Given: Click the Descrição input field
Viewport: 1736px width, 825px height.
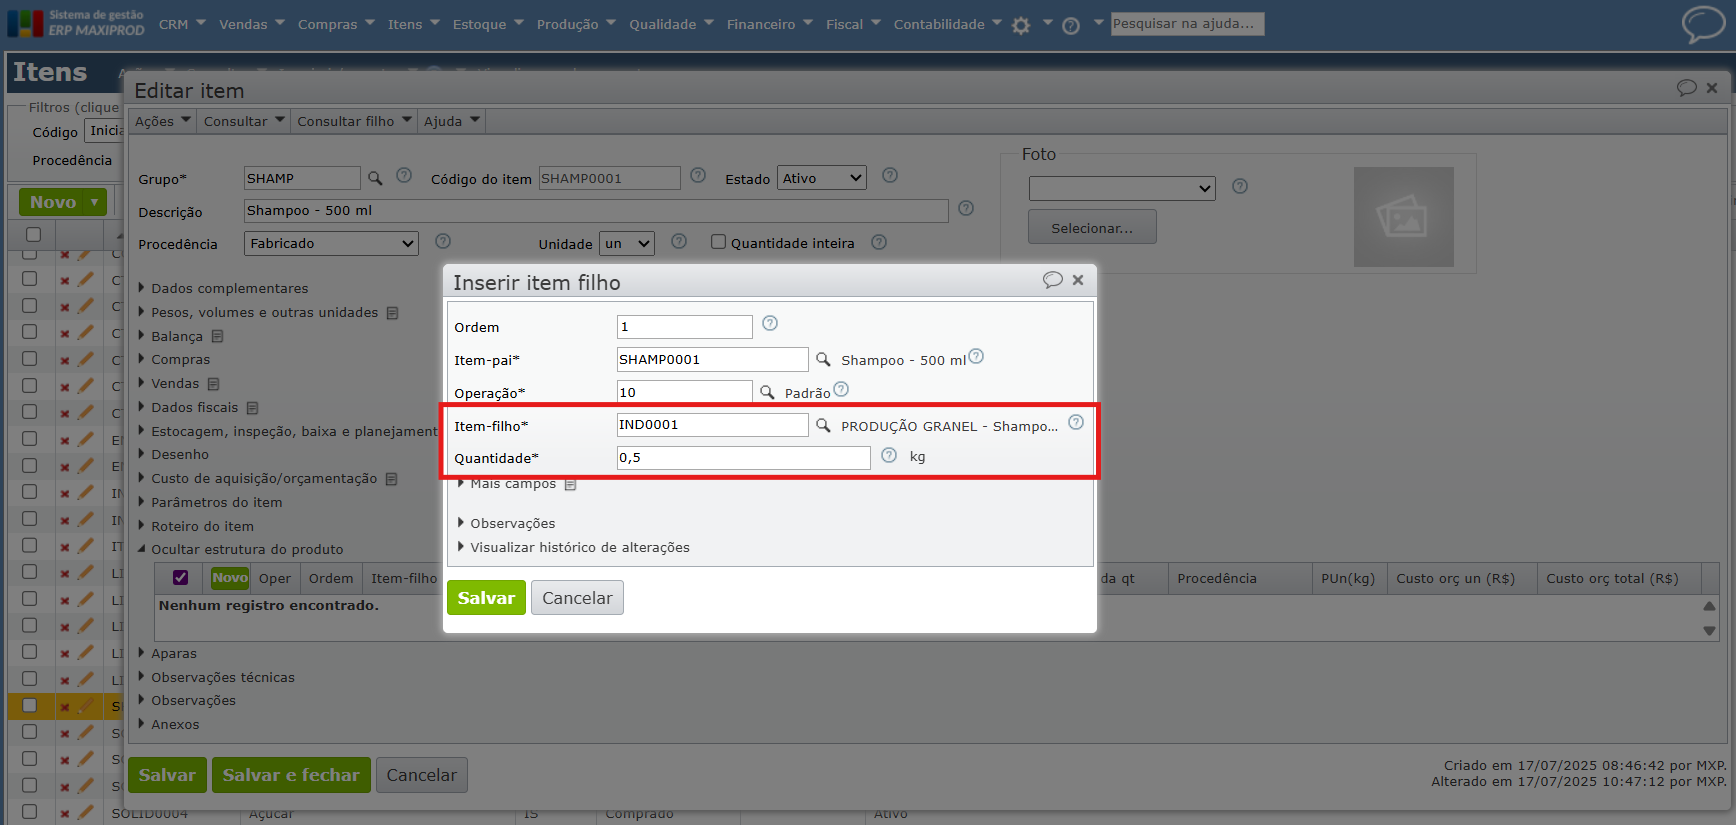Looking at the screenshot, I should coord(596,211).
